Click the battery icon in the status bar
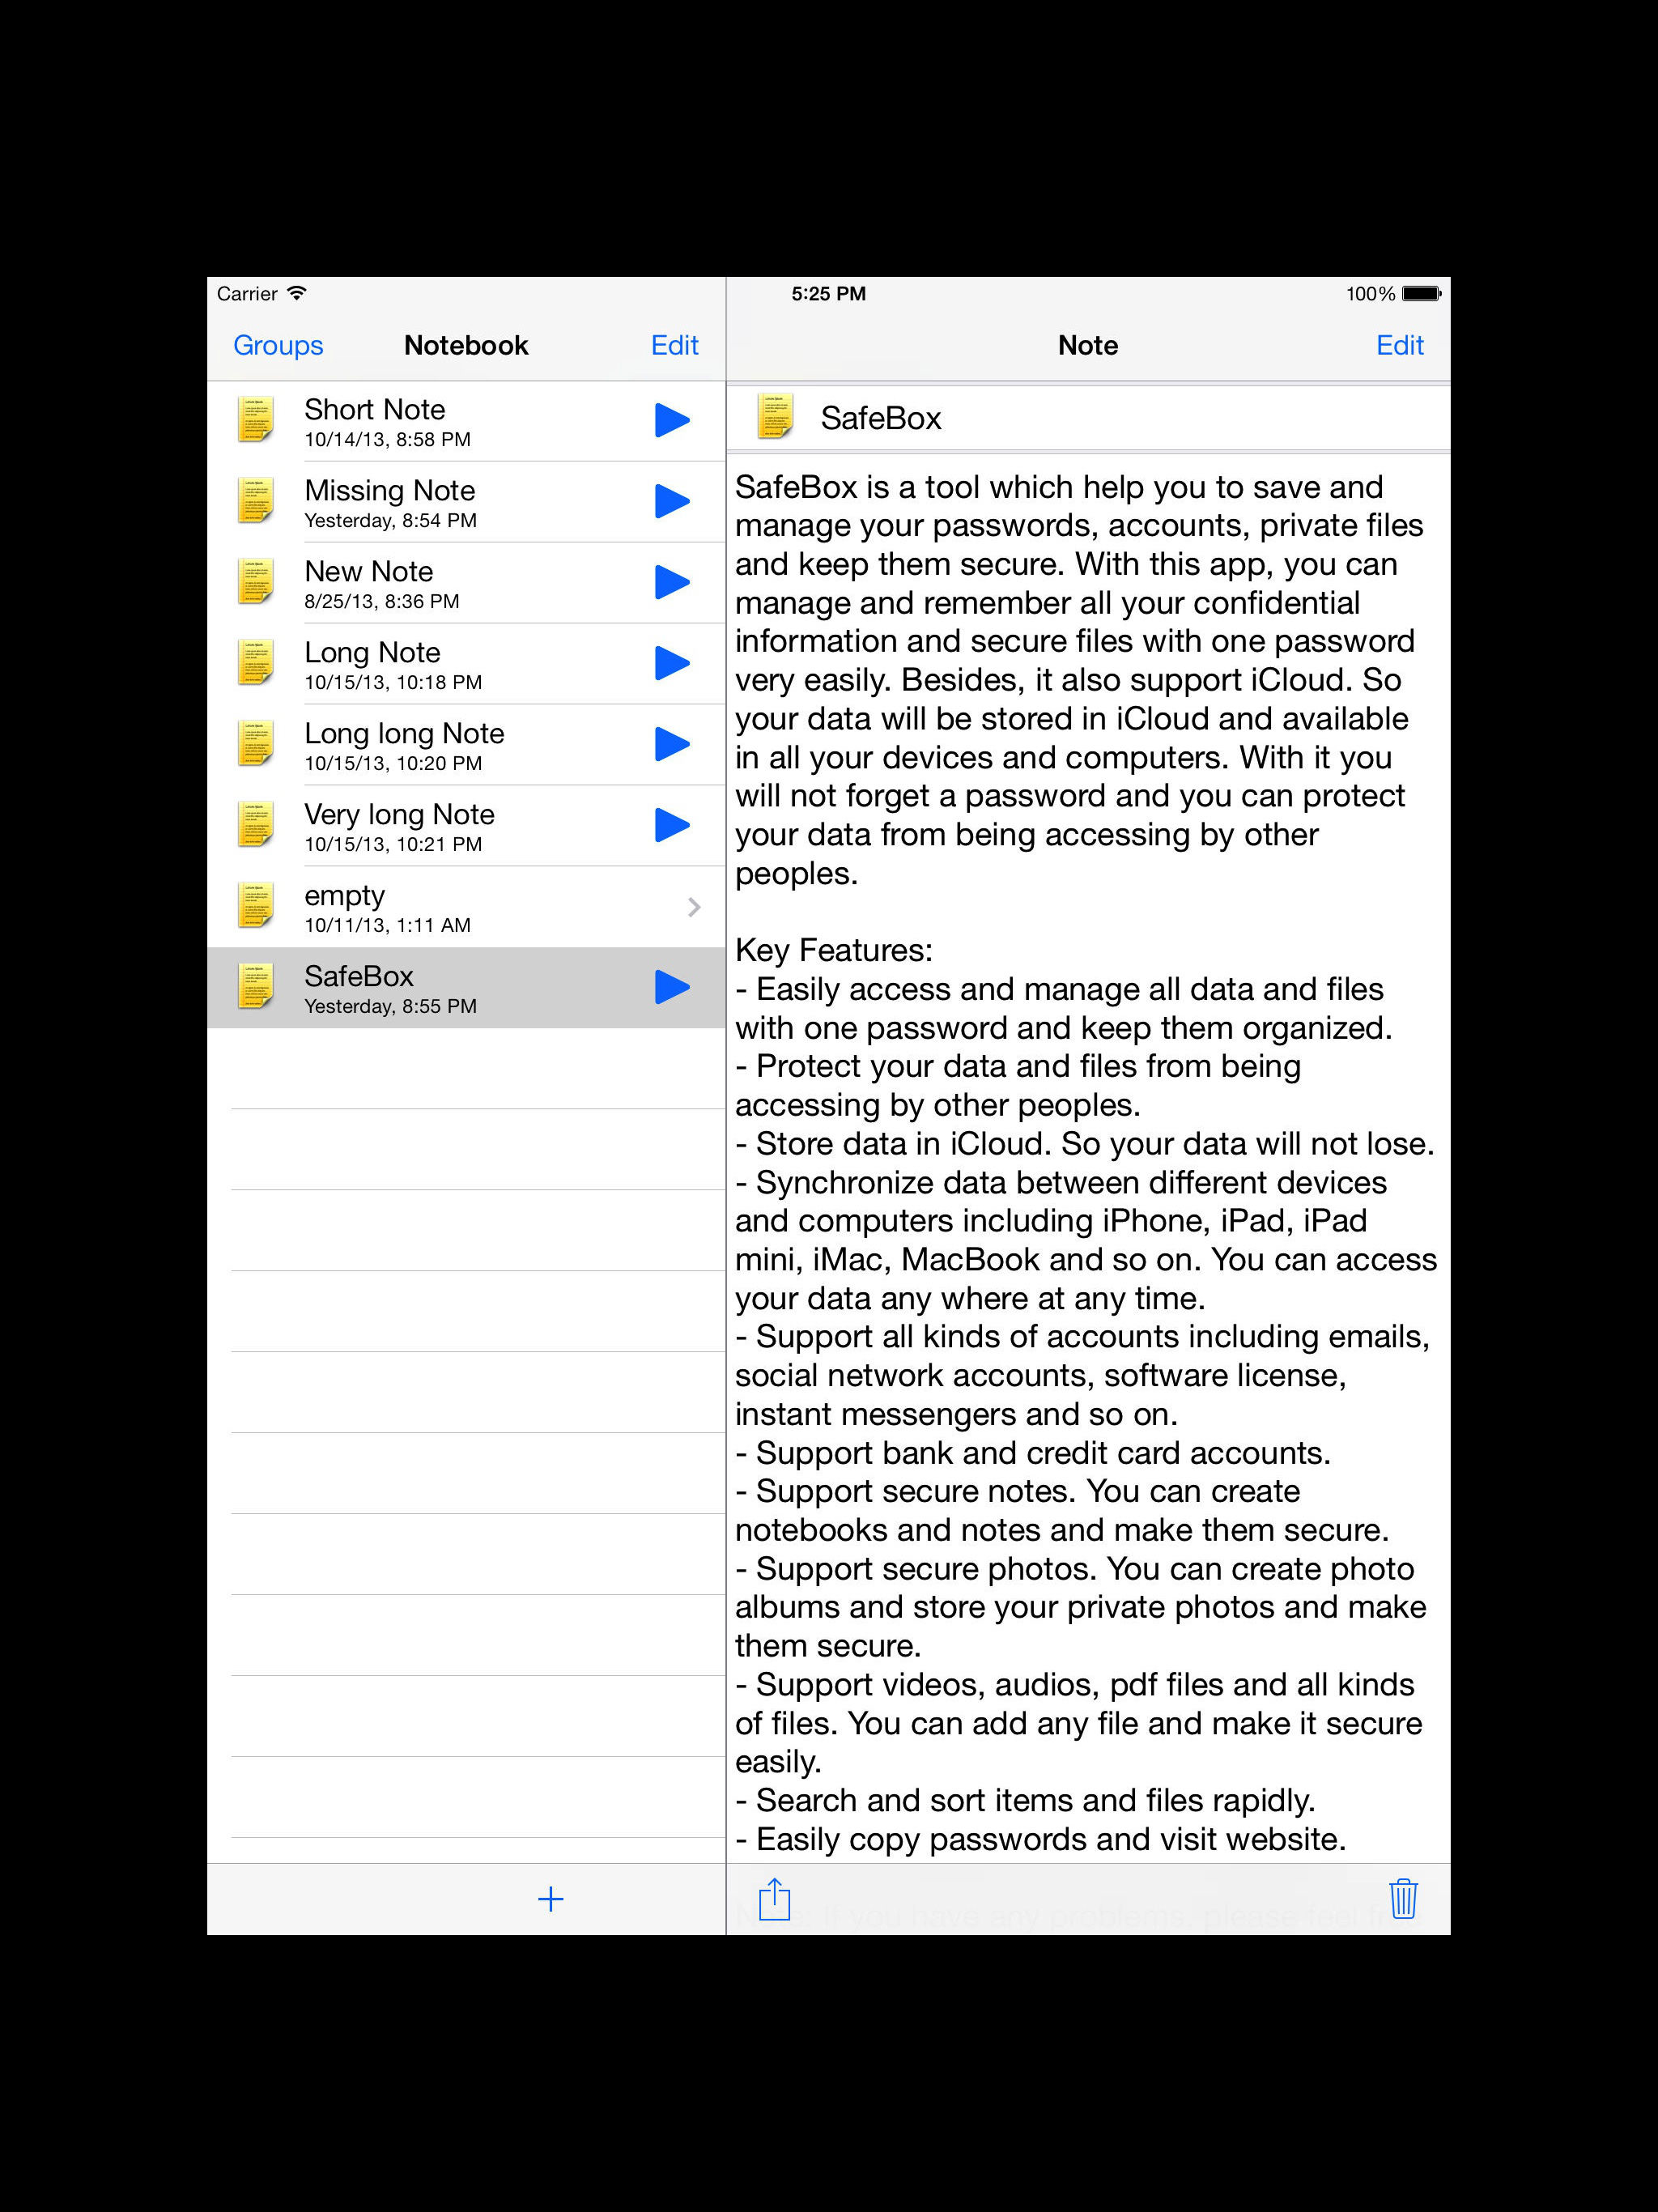 coord(1422,294)
